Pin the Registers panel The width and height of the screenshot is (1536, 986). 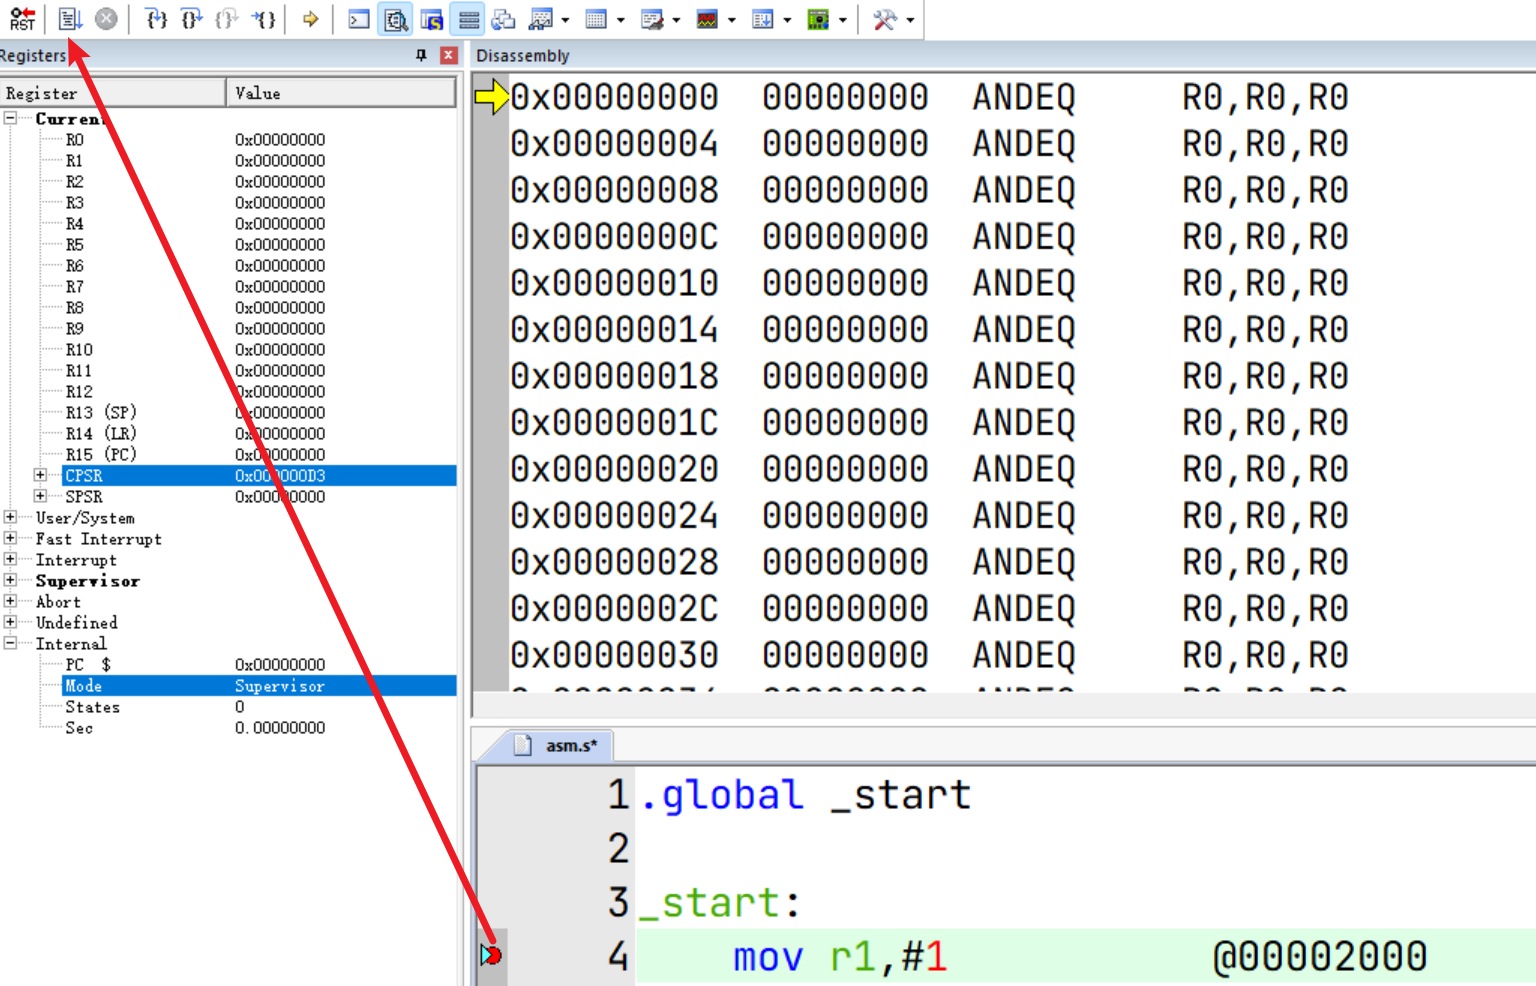421,55
